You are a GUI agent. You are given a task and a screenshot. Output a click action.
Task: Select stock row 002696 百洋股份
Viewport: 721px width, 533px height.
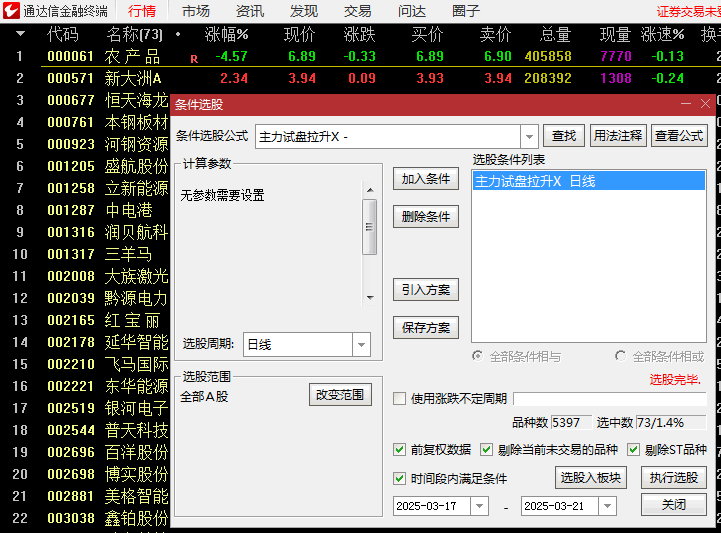pyautogui.click(x=85, y=452)
